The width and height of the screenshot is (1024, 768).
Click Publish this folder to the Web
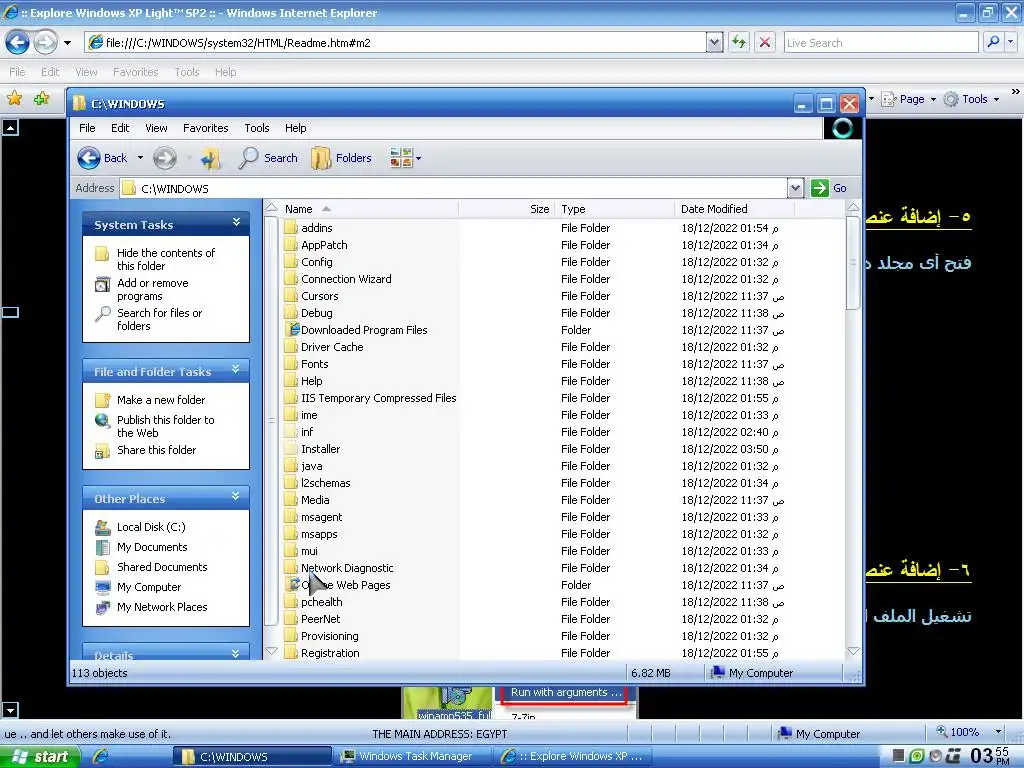point(165,426)
